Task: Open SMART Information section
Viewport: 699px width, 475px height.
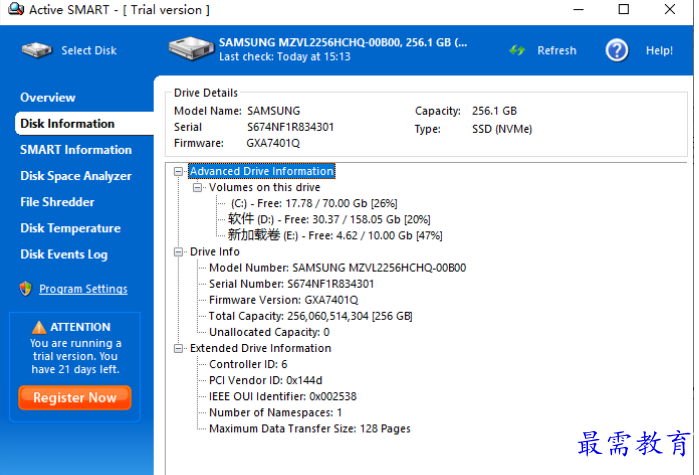Action: (x=76, y=150)
